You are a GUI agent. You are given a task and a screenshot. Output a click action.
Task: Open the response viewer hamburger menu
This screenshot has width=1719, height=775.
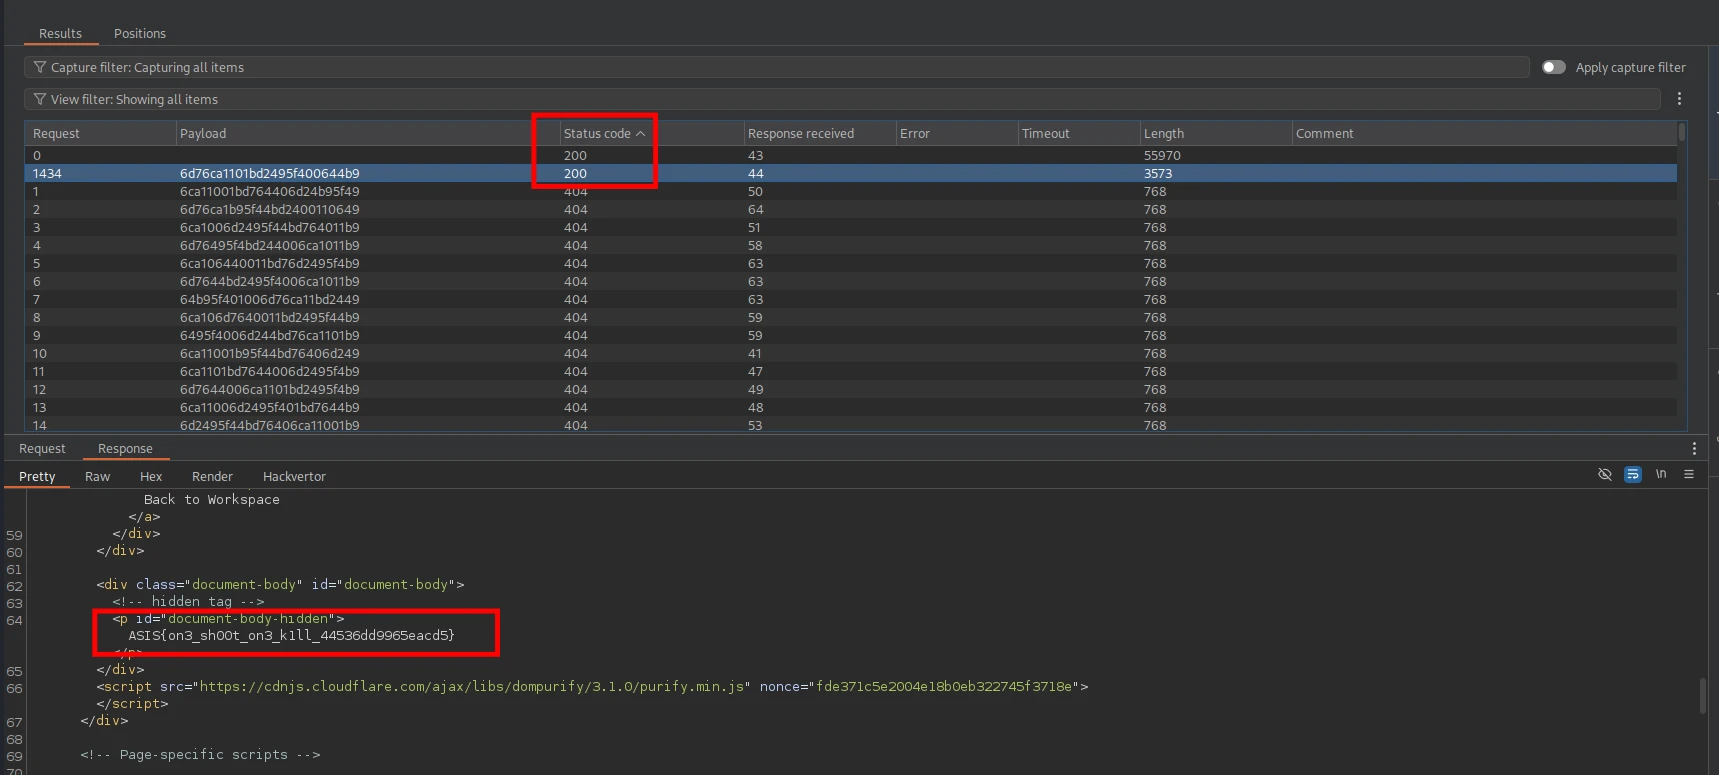point(1689,475)
